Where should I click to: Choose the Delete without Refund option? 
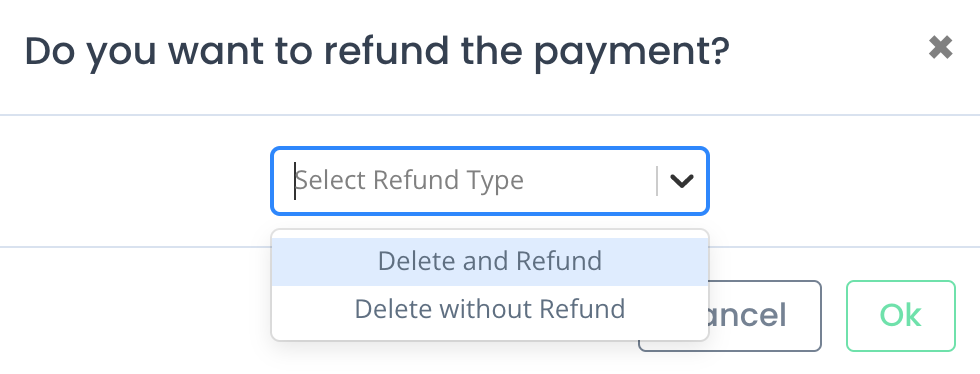[490, 309]
